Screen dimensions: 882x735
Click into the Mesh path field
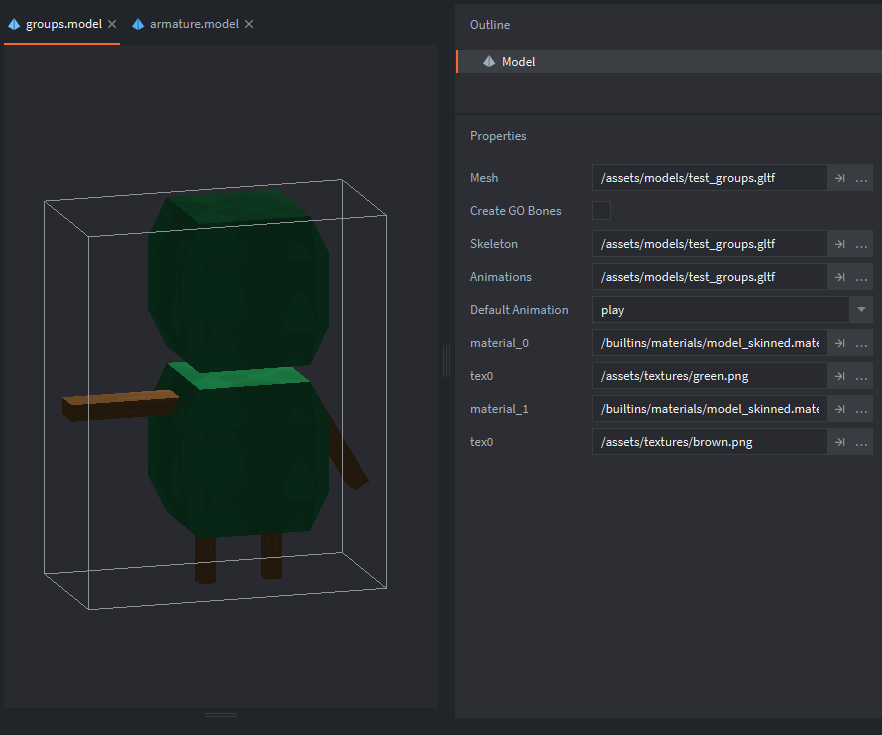click(709, 178)
